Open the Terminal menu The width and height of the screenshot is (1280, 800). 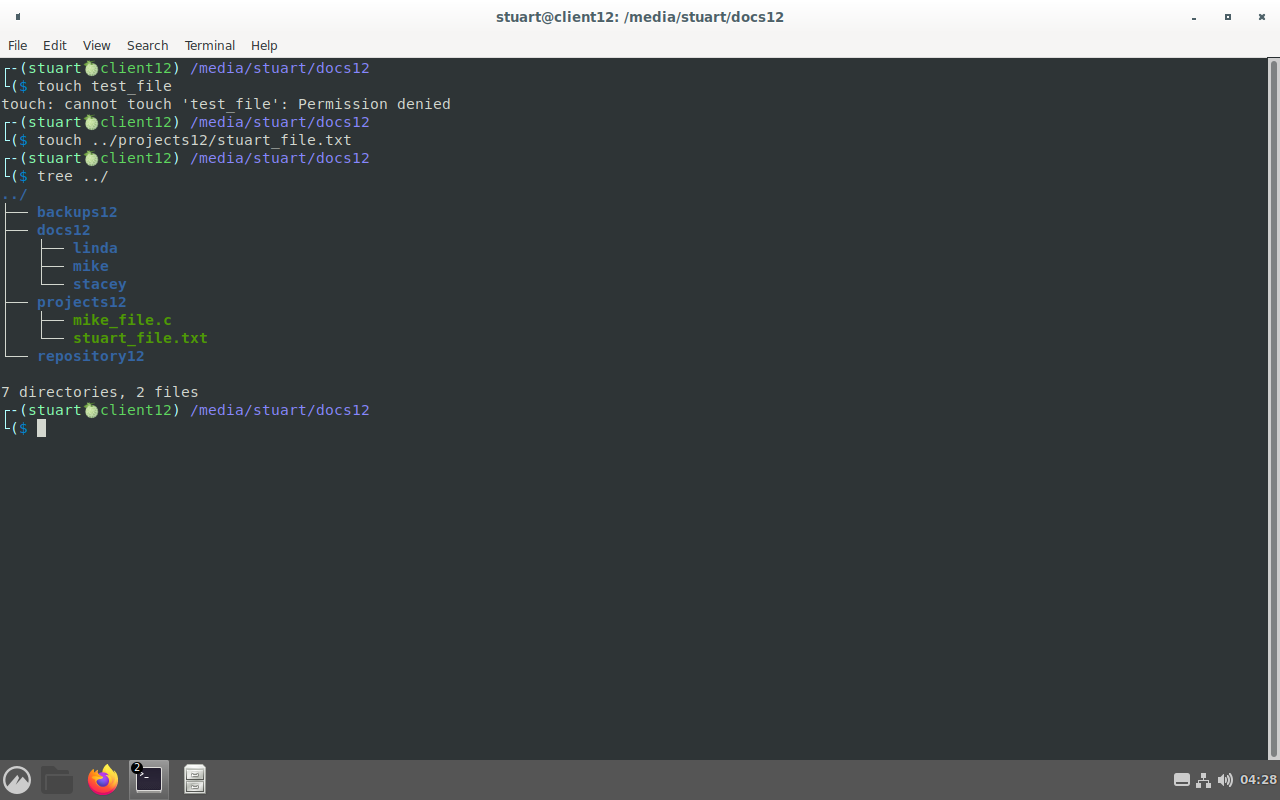tap(209, 45)
